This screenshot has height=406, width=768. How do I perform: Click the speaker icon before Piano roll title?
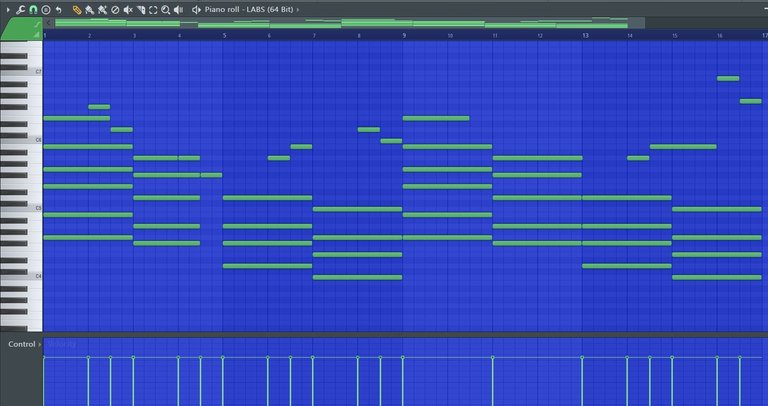tap(196, 10)
